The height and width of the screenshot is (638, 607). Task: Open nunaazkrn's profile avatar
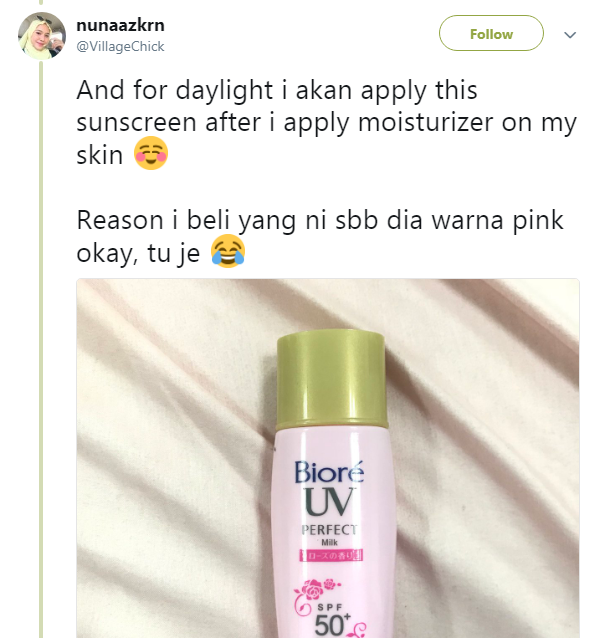pyautogui.click(x=41, y=36)
